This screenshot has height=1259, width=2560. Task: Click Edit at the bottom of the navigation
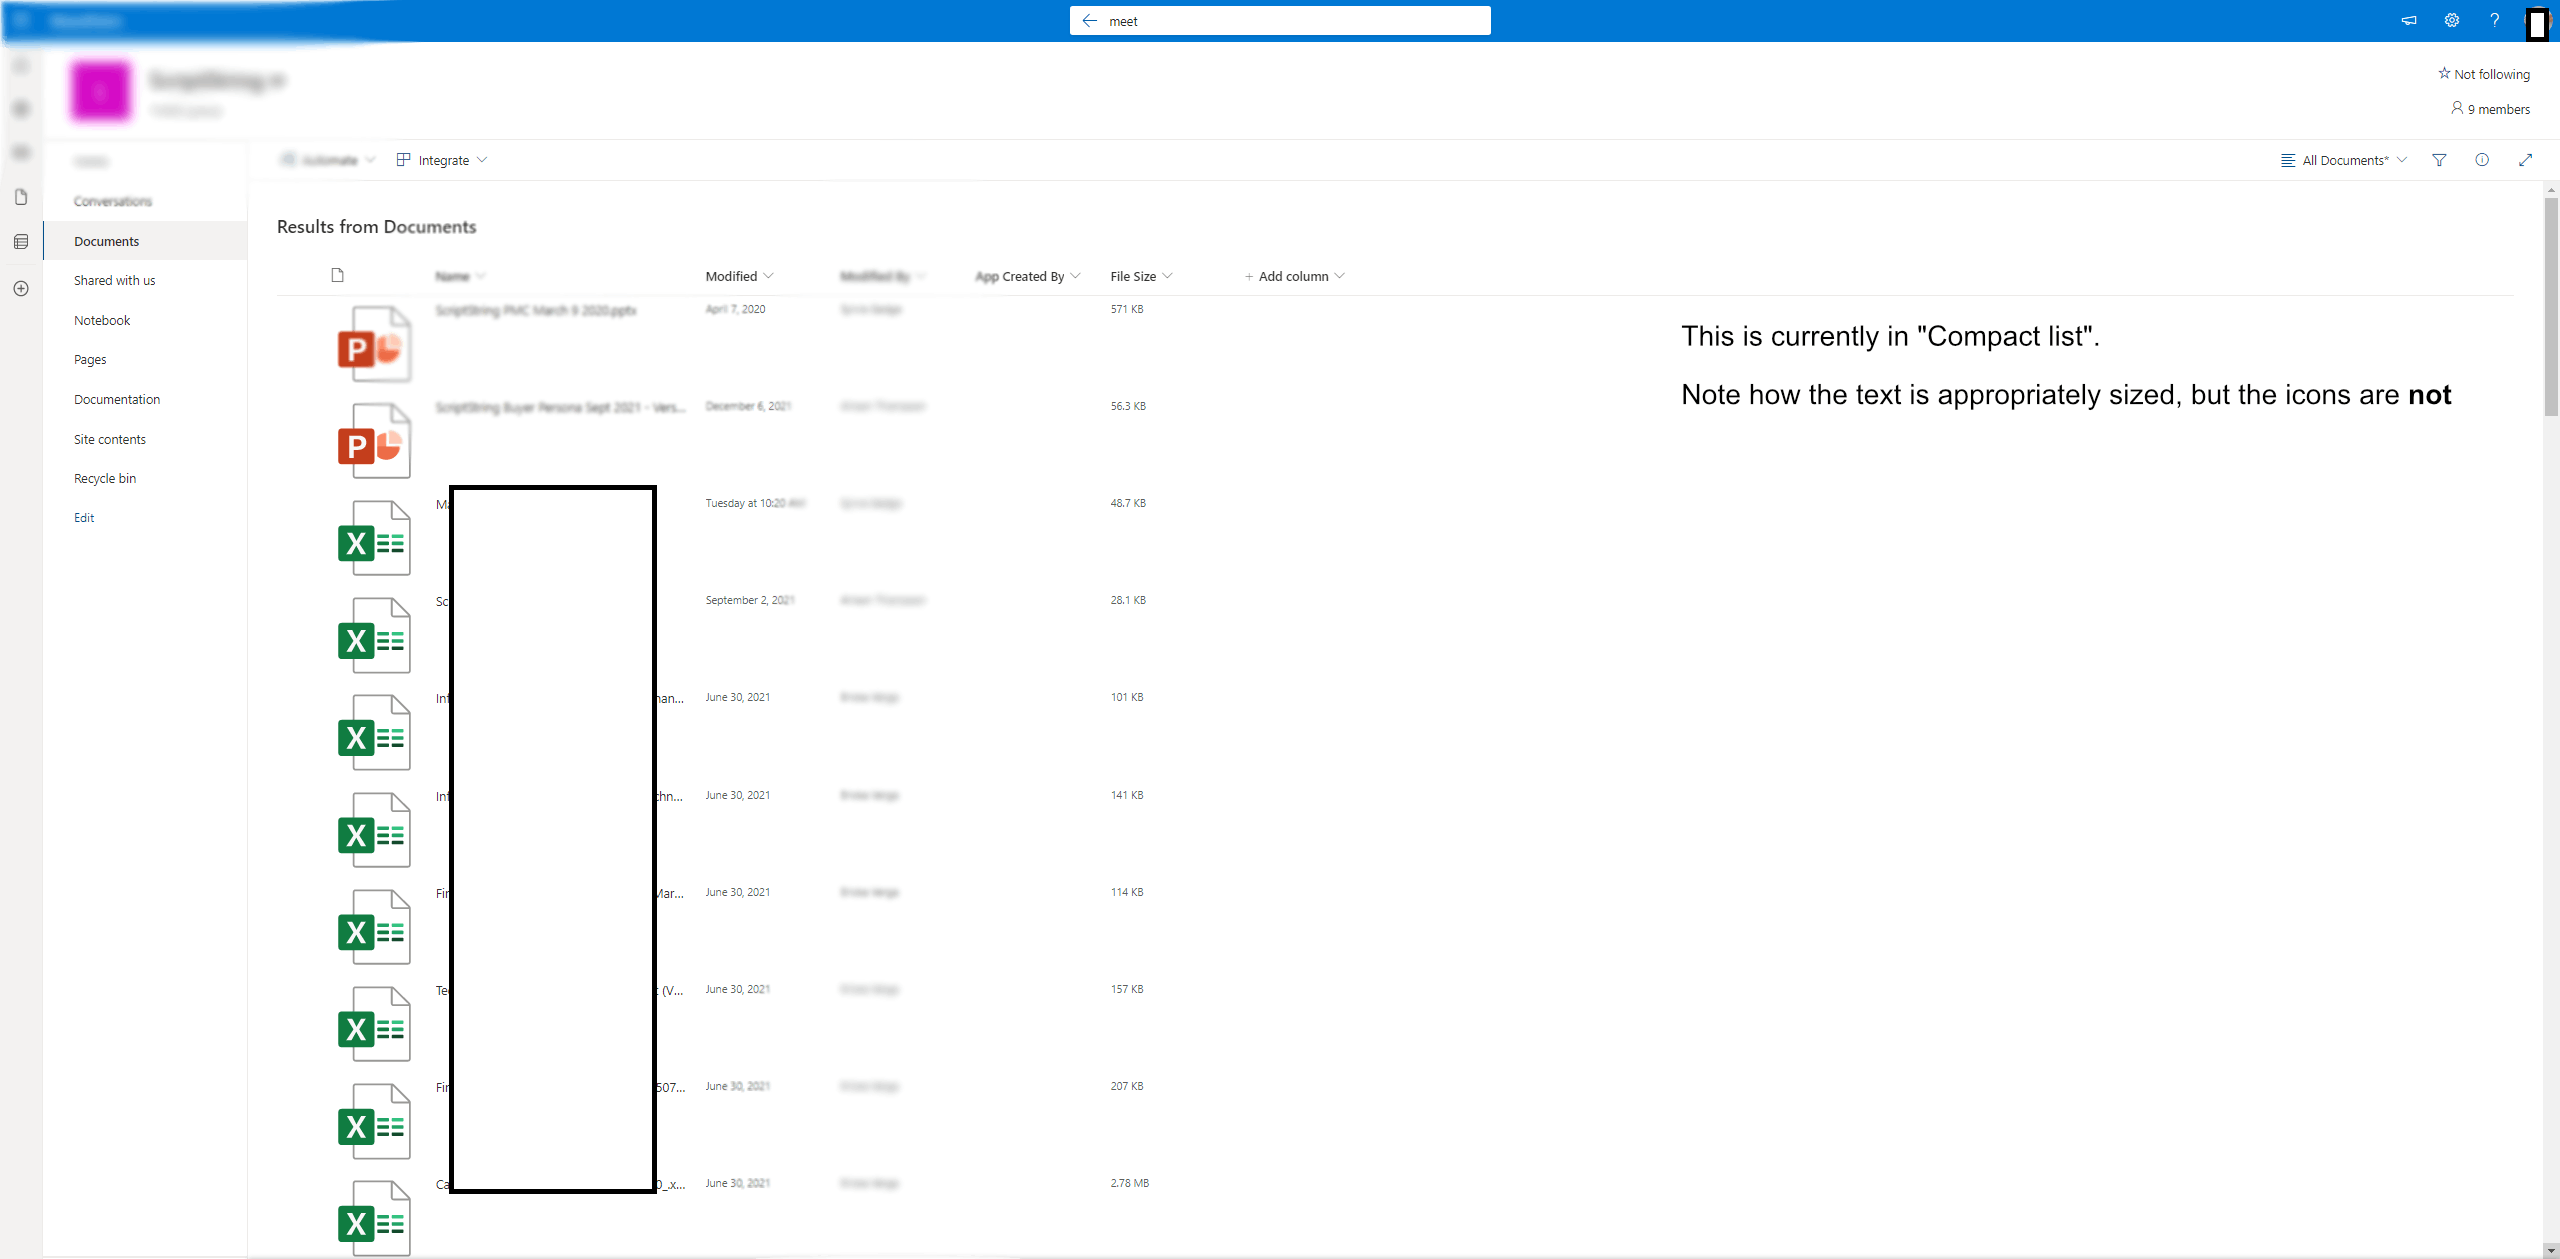tap(84, 517)
